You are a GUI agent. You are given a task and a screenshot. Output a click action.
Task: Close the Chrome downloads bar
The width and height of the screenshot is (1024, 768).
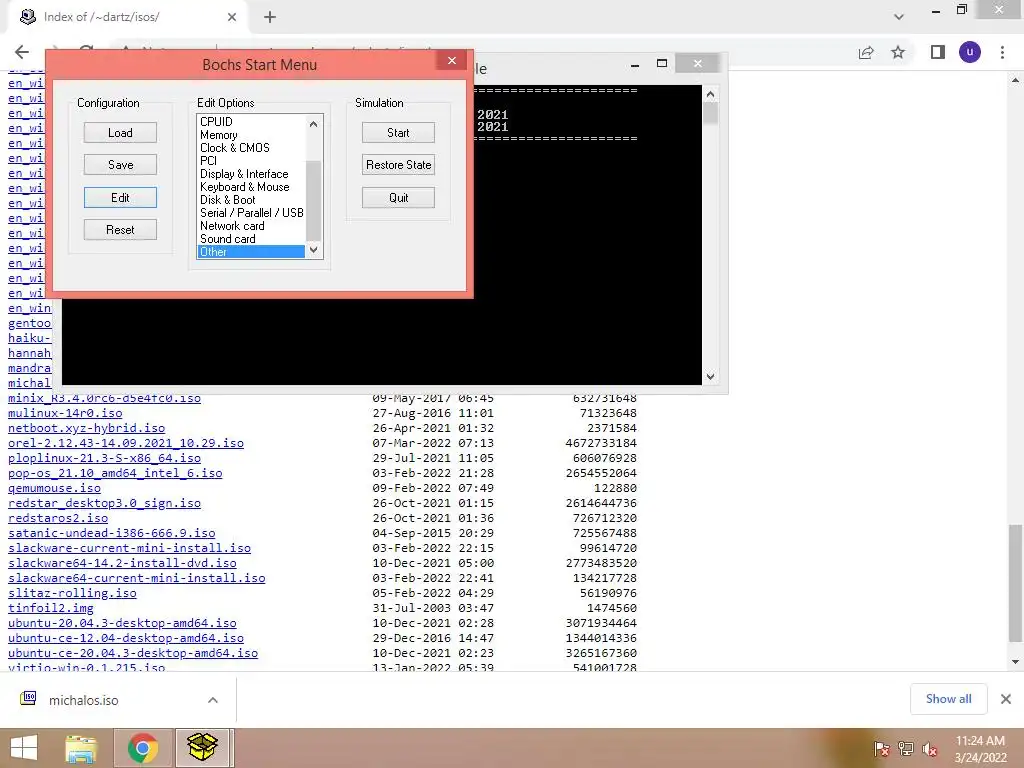point(1006,699)
